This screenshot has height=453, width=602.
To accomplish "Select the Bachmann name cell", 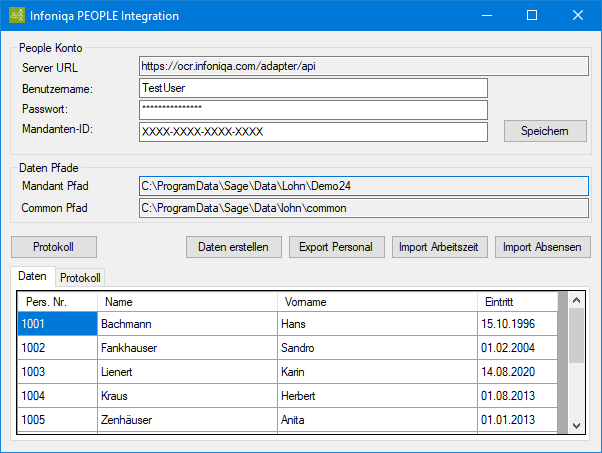I will (187, 324).
